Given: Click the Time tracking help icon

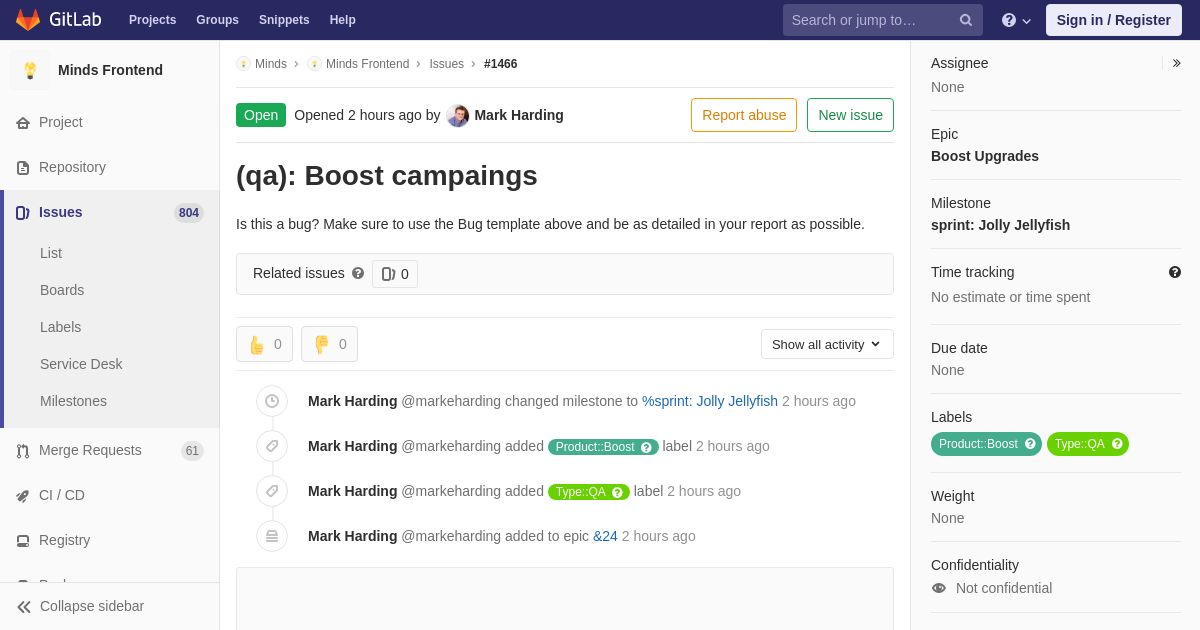Looking at the screenshot, I should 1174,272.
